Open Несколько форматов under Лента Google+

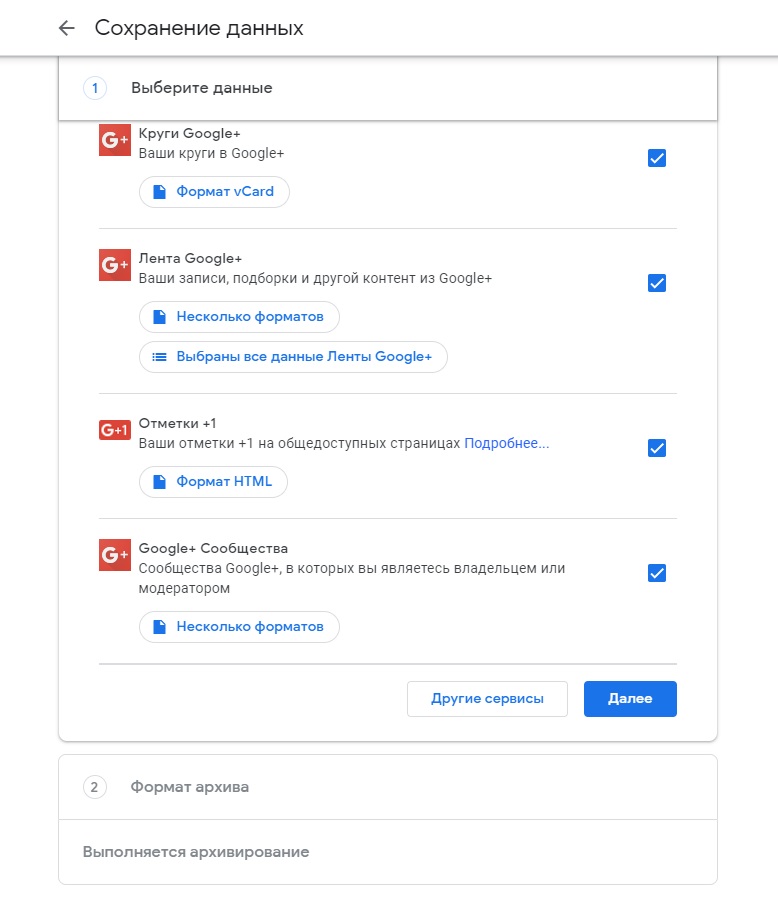[239, 317]
